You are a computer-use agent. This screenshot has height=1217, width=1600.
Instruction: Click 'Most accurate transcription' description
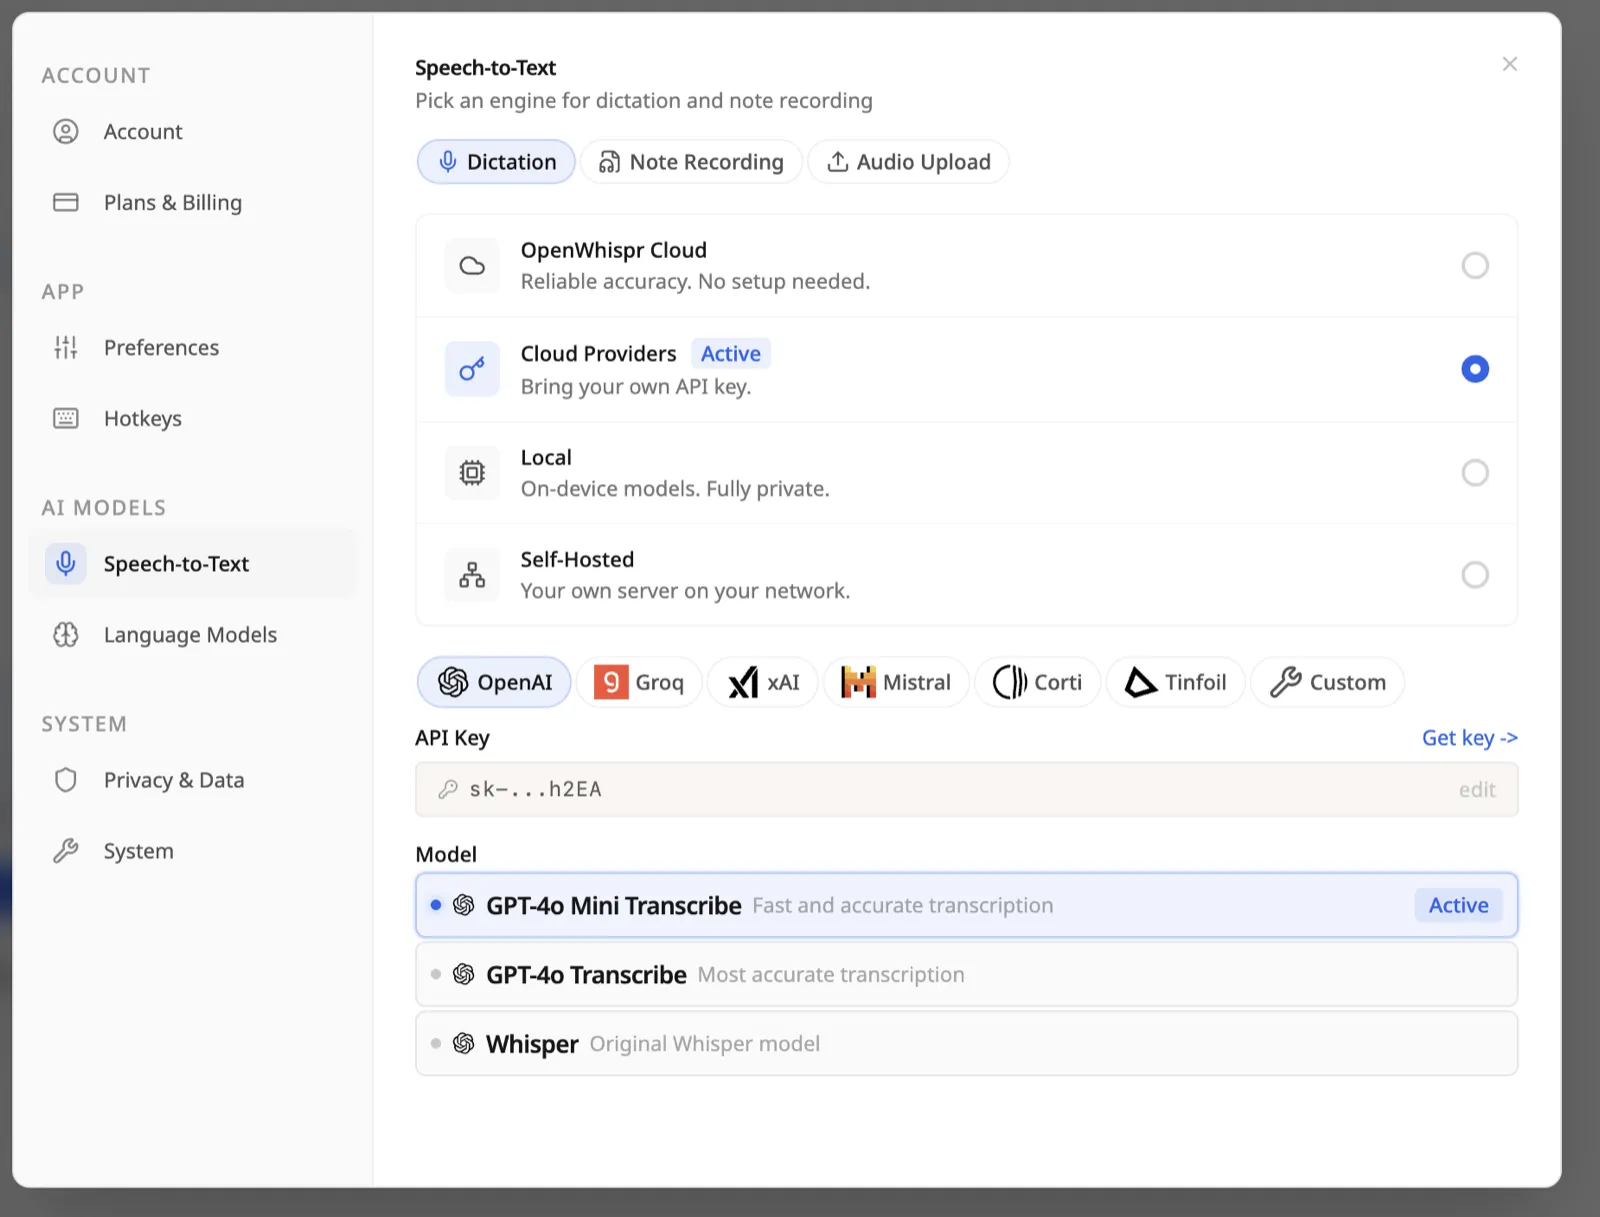coord(831,975)
